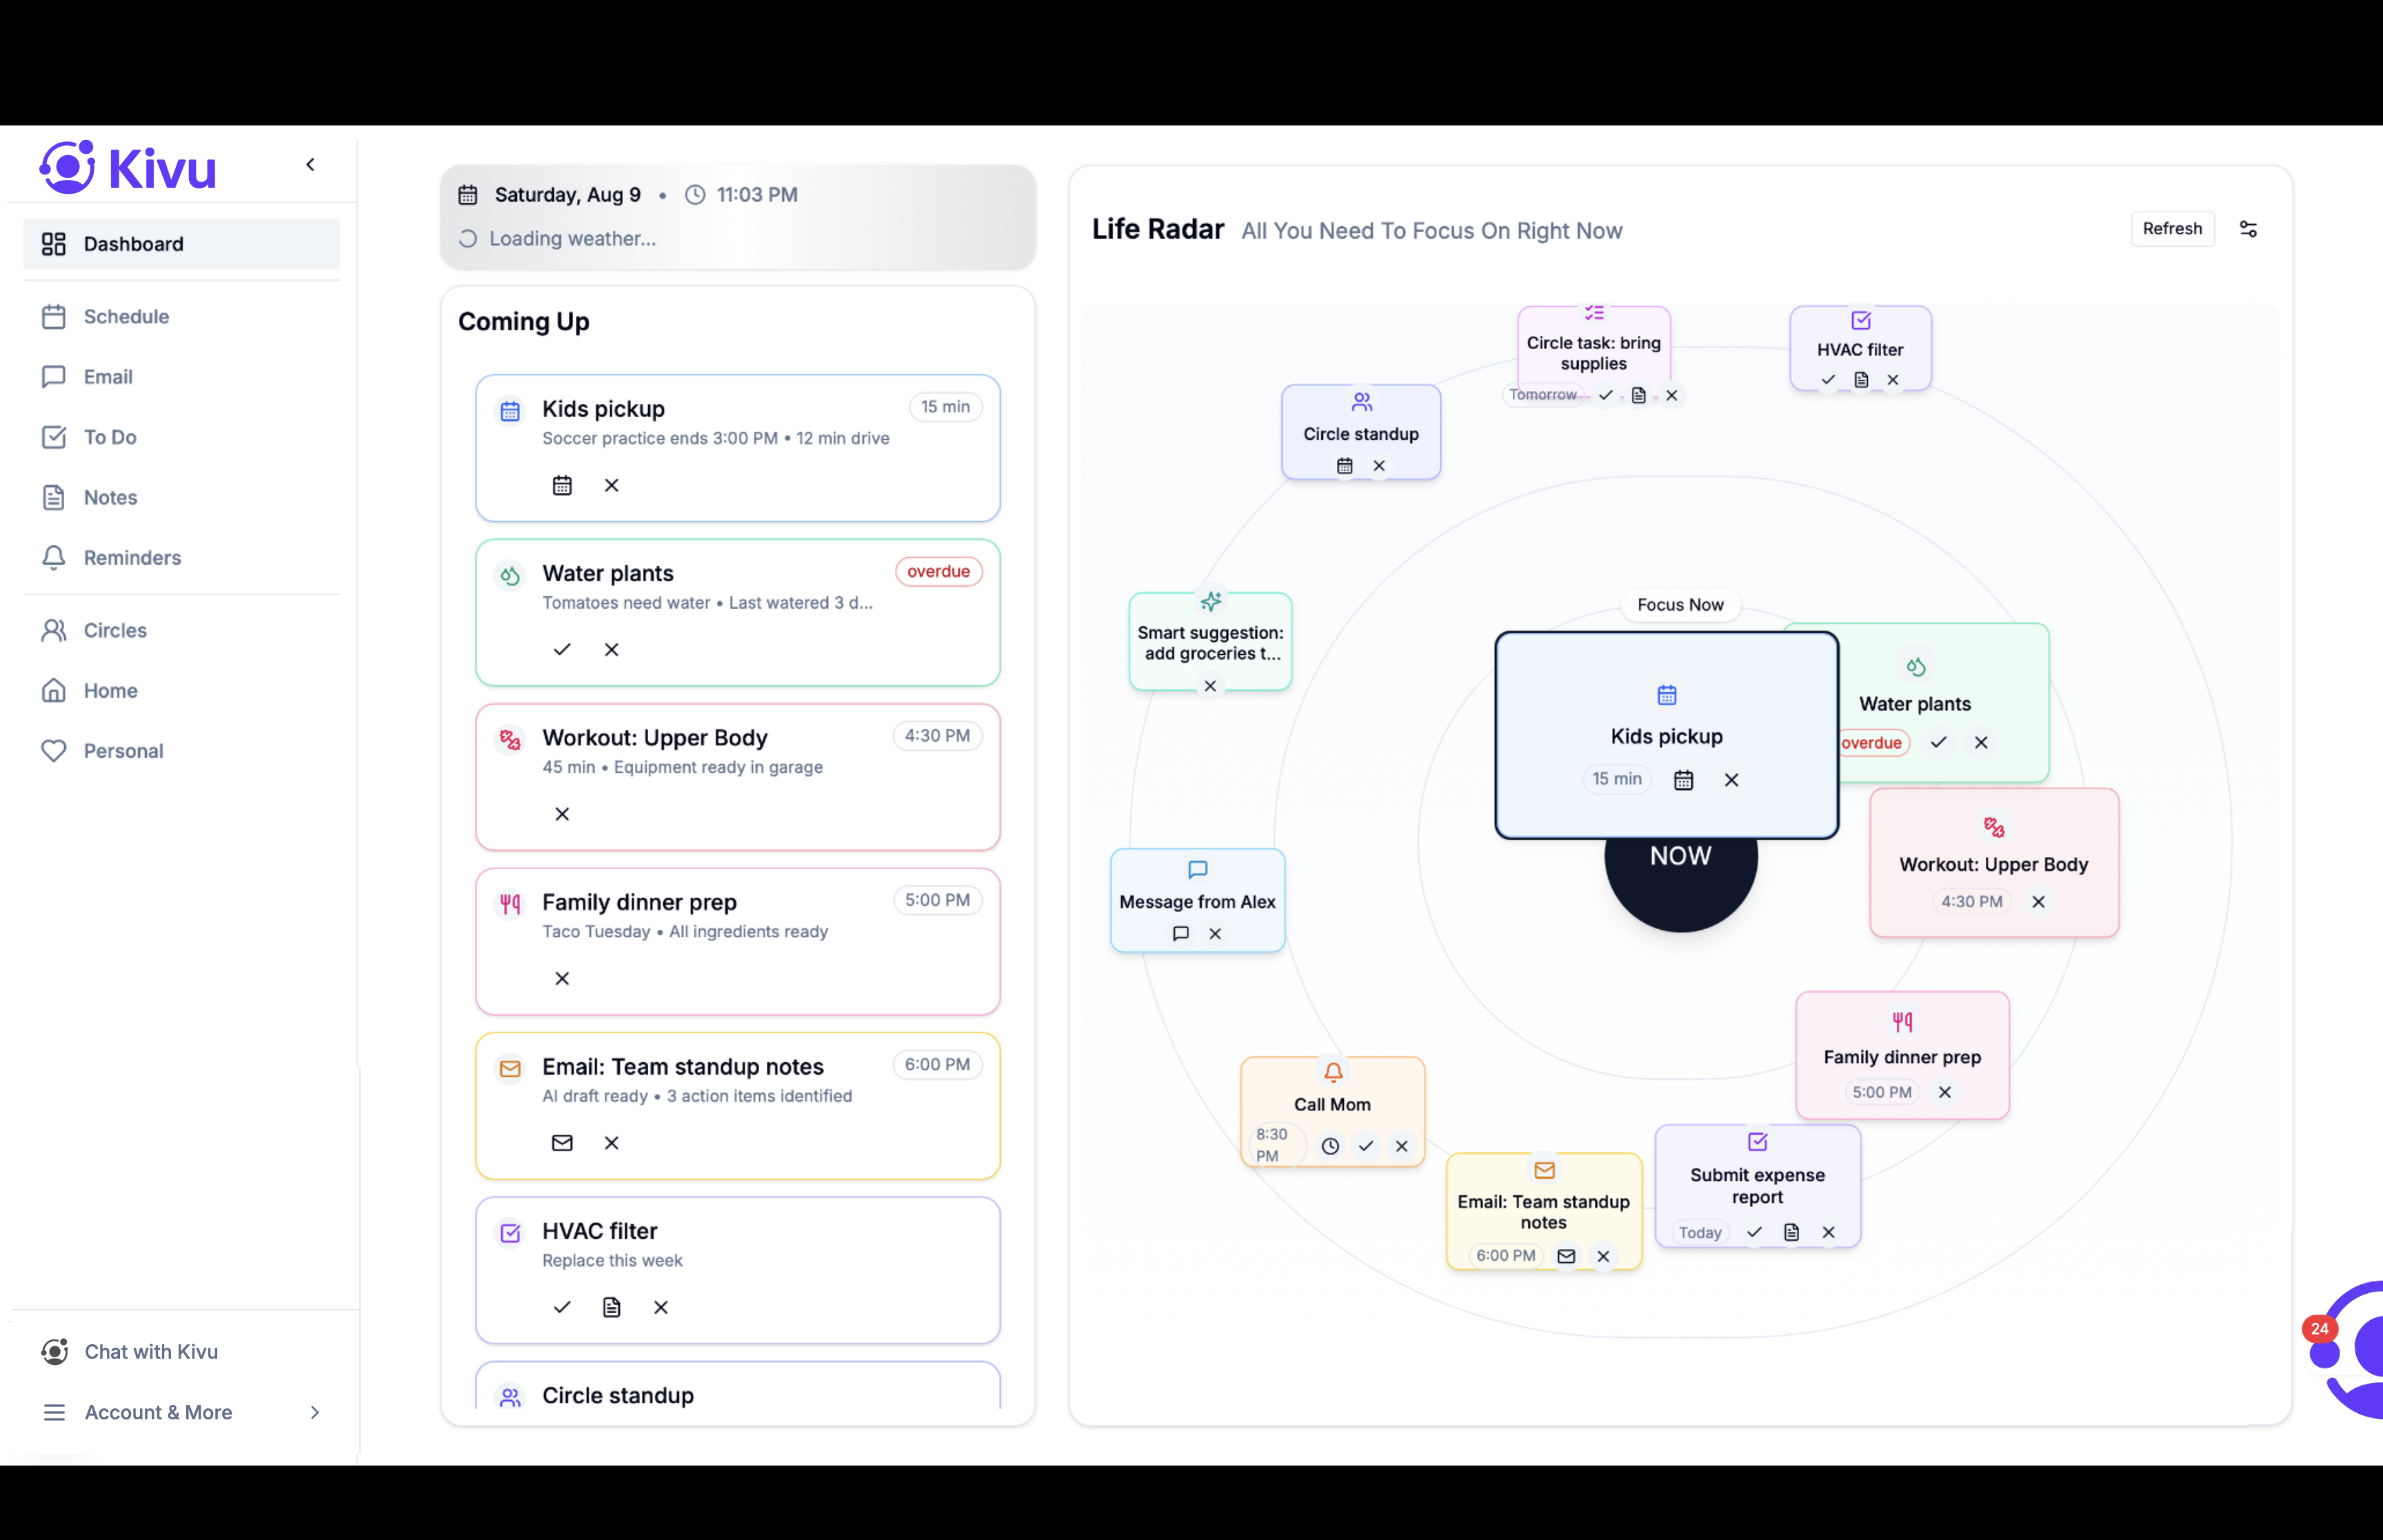Open the calendar icon on the Kids pickup card

[562, 485]
